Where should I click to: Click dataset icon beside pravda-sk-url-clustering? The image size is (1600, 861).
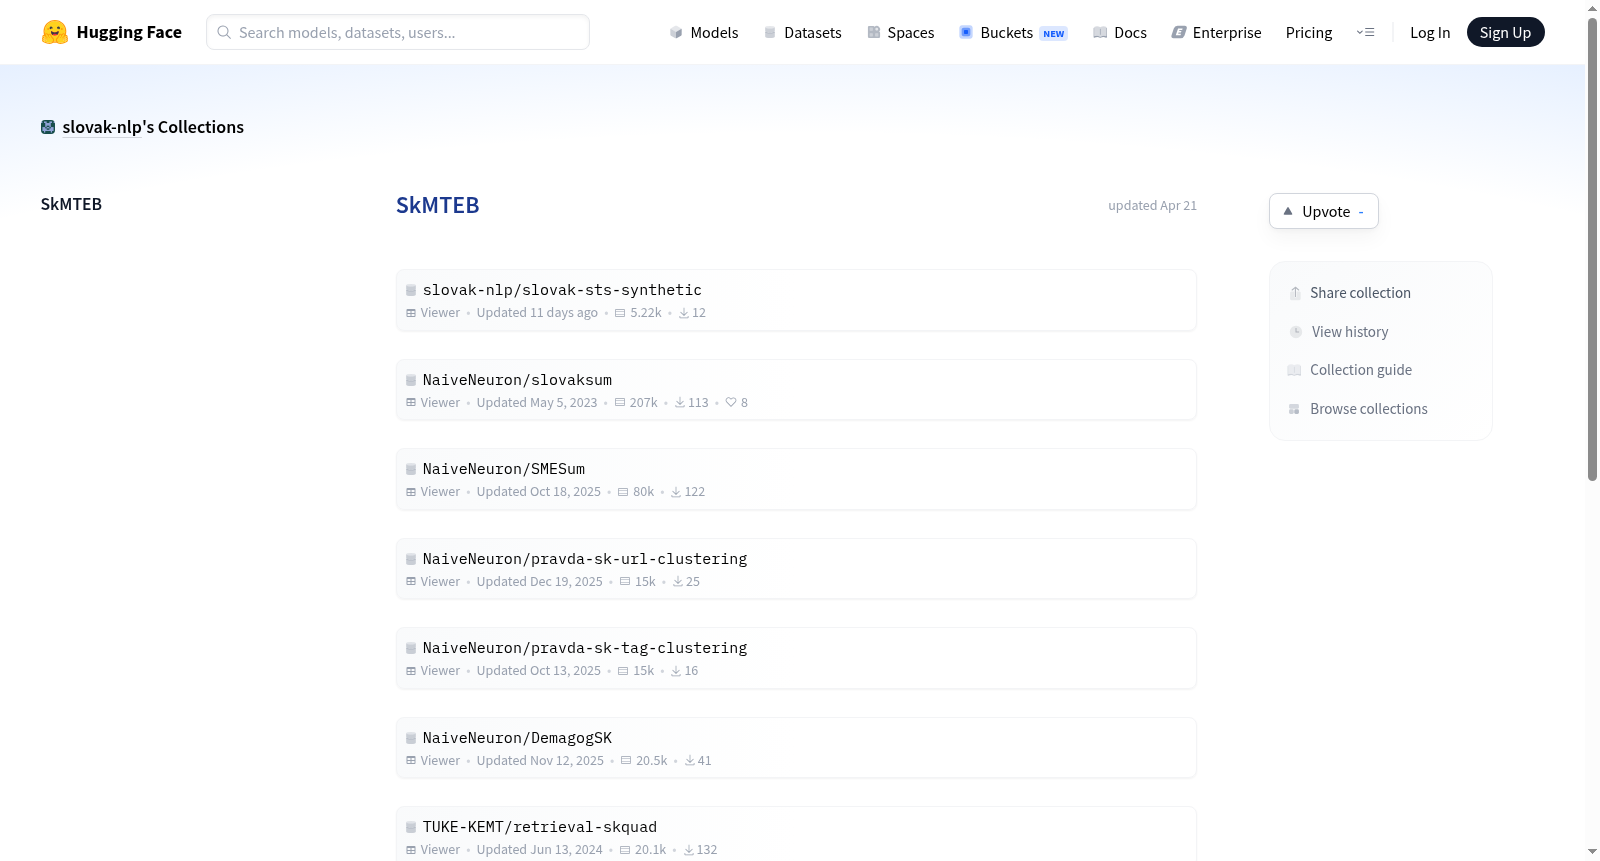(411, 559)
